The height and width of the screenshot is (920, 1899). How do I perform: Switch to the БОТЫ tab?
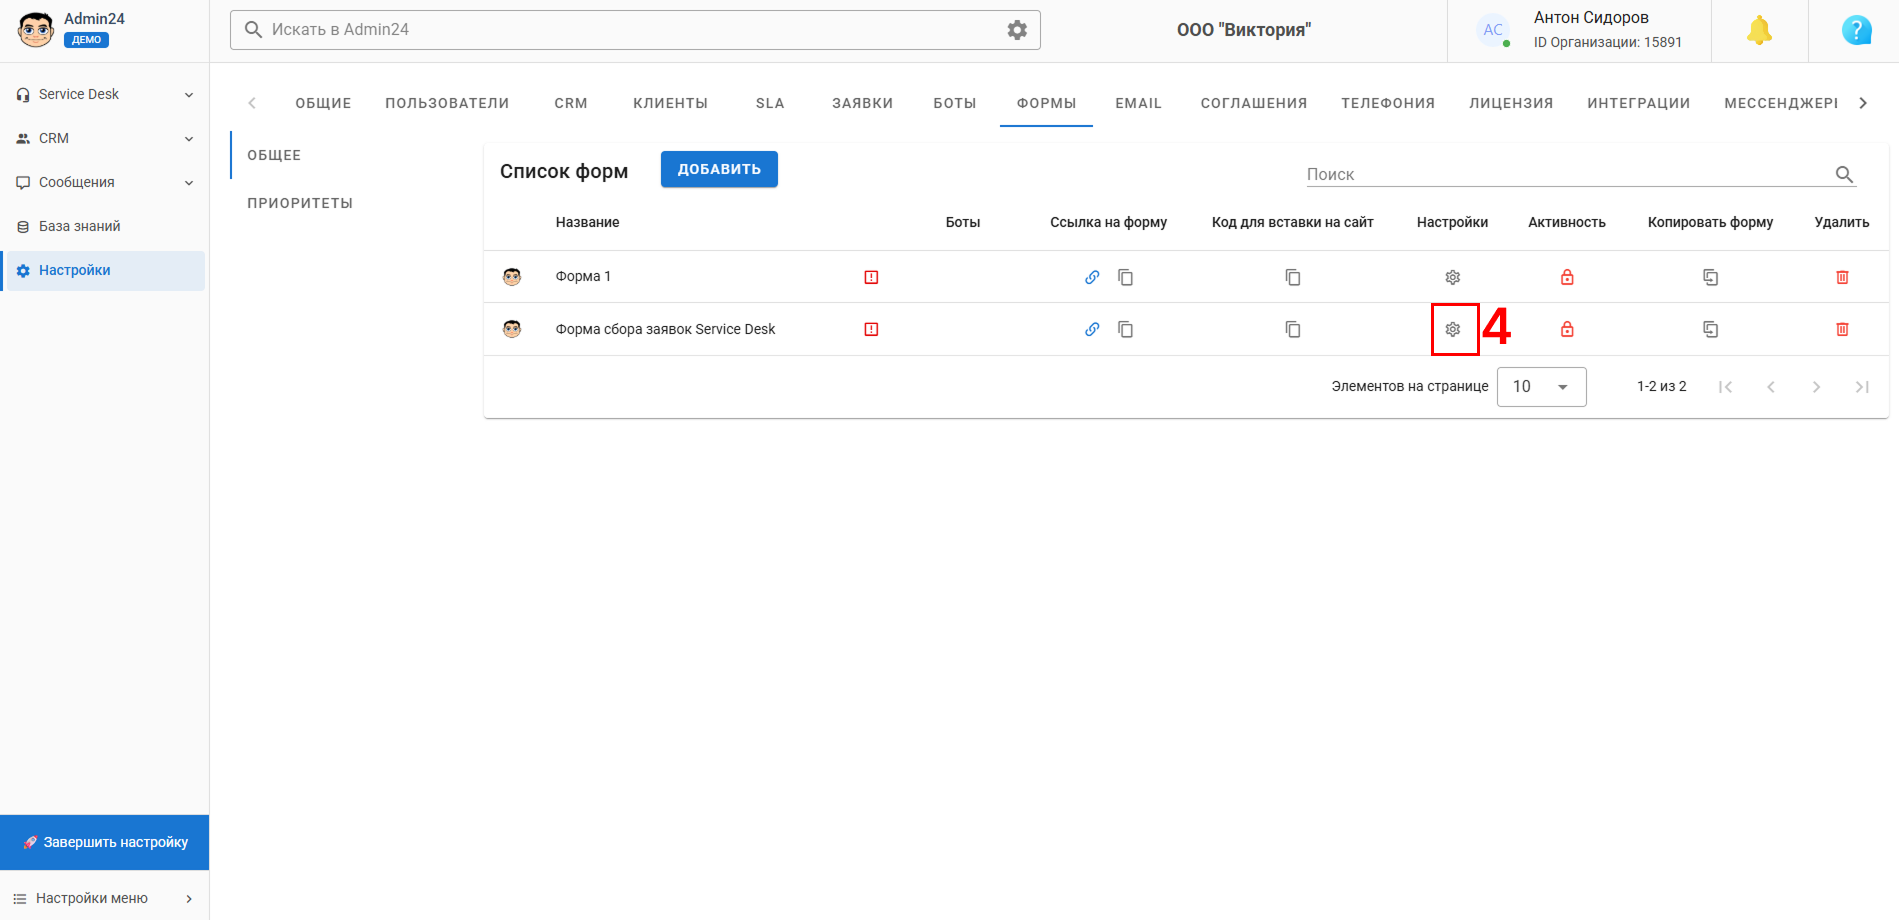(x=955, y=103)
